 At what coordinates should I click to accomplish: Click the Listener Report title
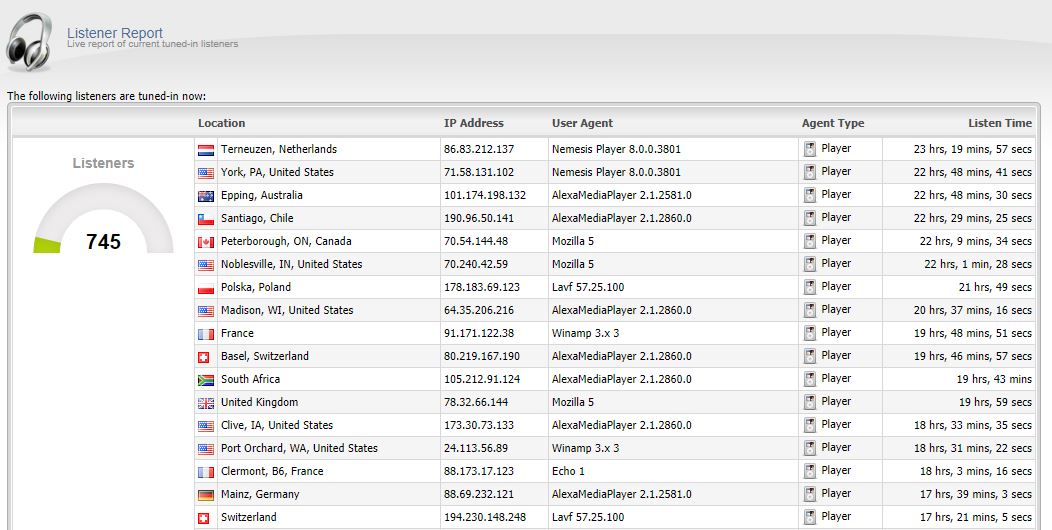115,33
